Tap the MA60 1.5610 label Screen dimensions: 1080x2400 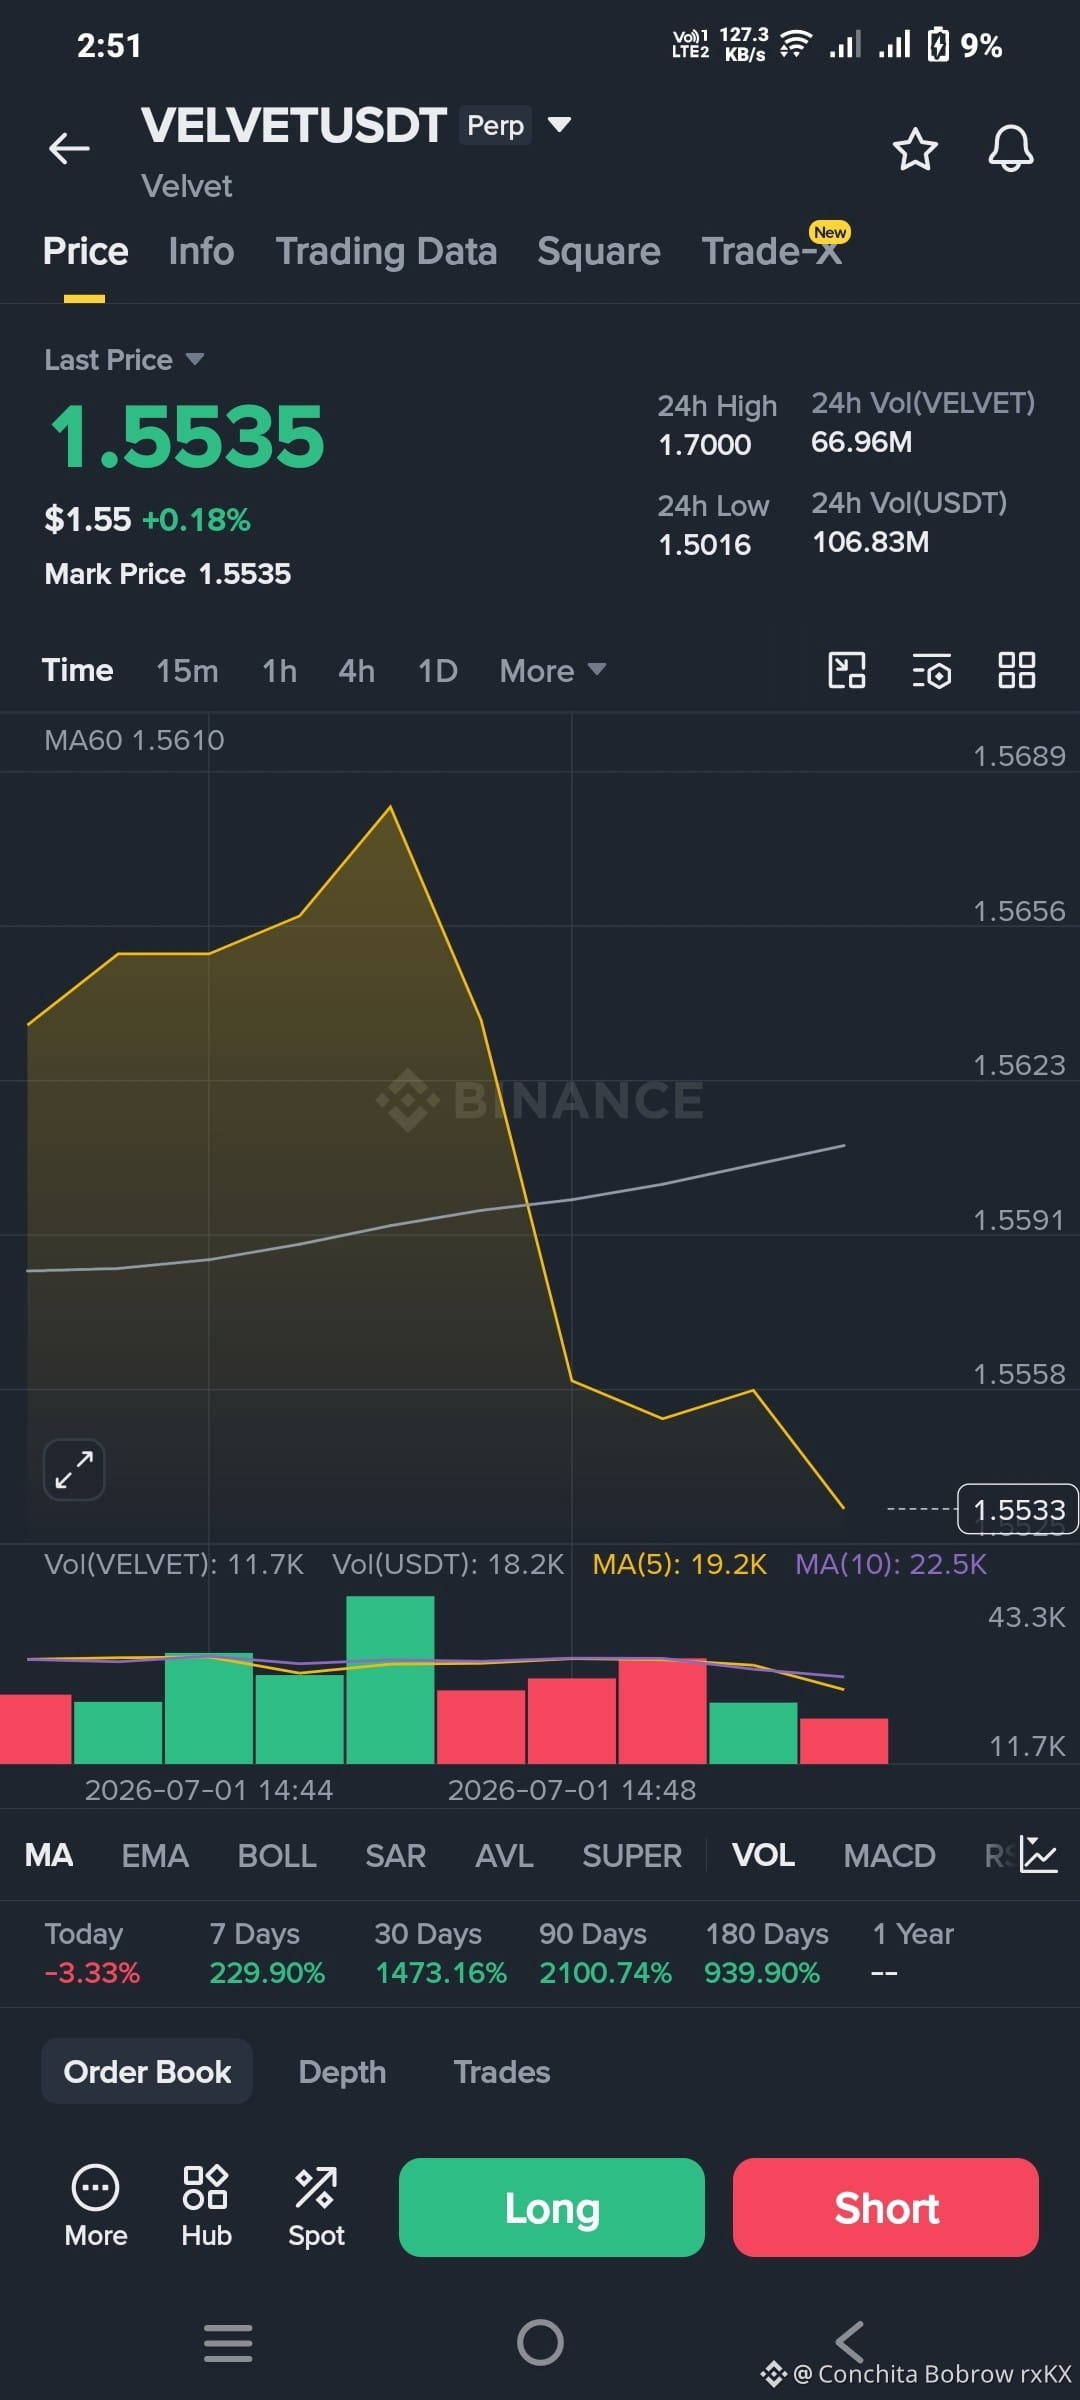click(134, 740)
